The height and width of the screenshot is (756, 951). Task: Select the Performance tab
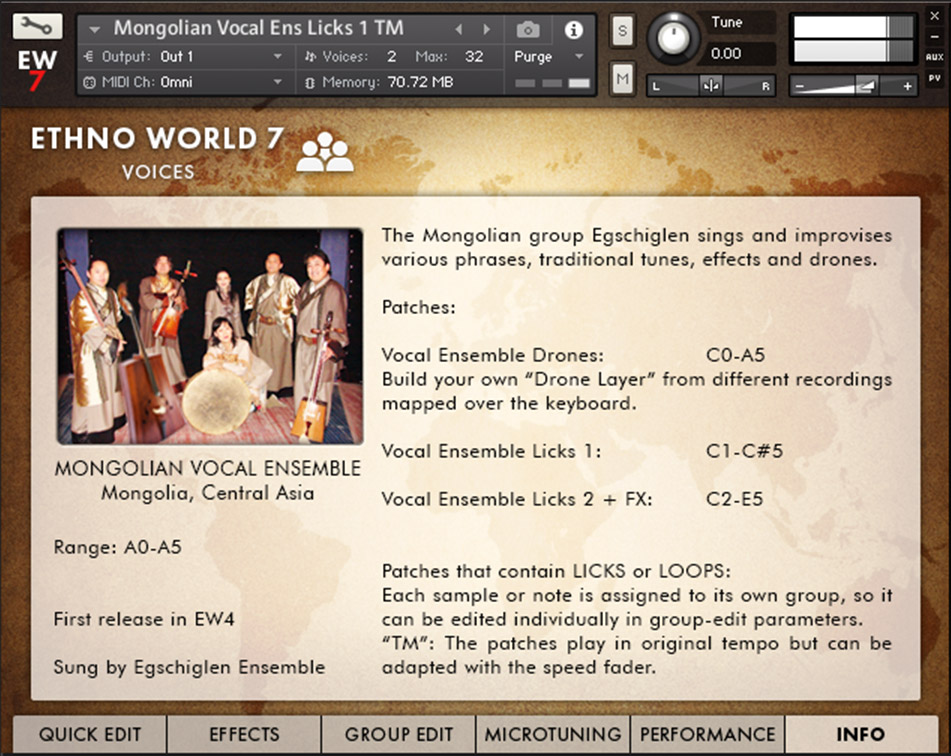coord(707,734)
